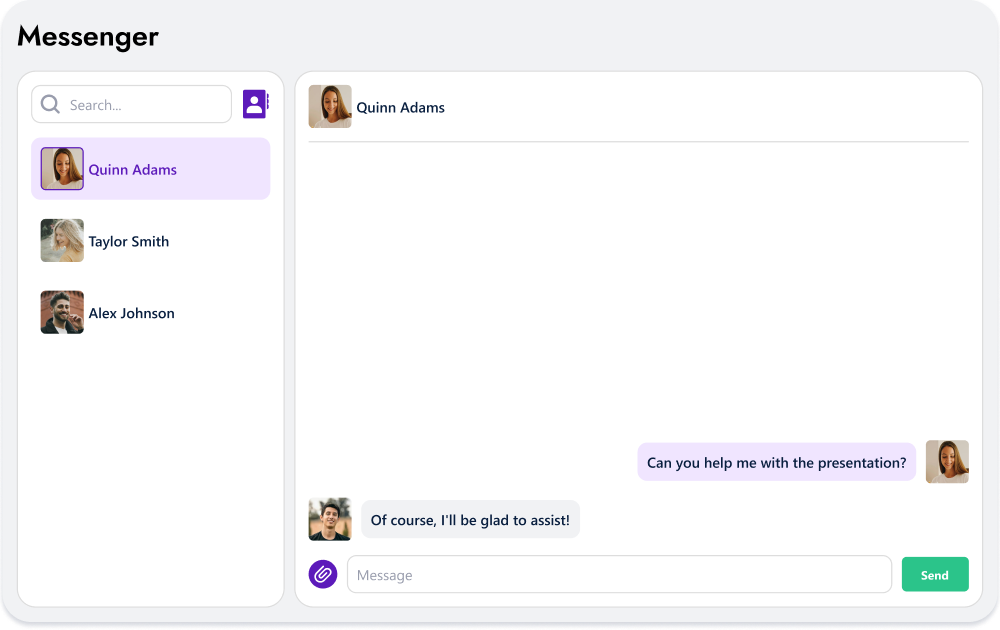Click Quinn Adams name in the chat header
The image size is (1000, 630).
(x=400, y=107)
